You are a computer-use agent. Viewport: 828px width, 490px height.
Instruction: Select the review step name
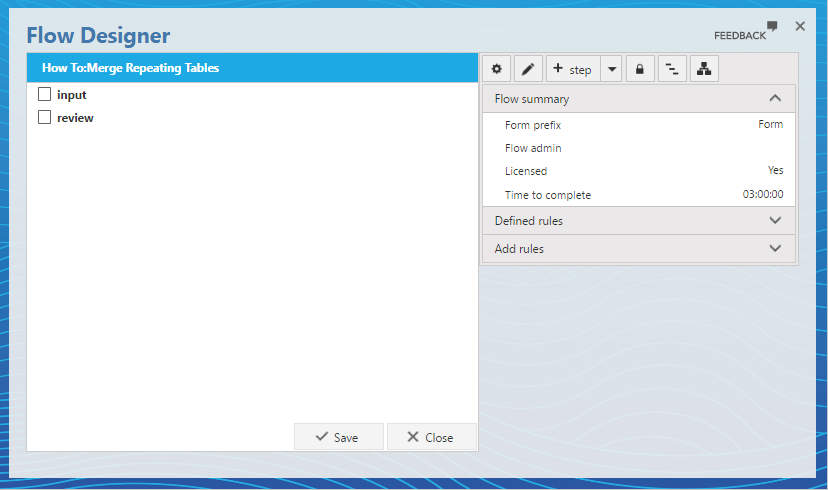pyautogui.click(x=75, y=118)
